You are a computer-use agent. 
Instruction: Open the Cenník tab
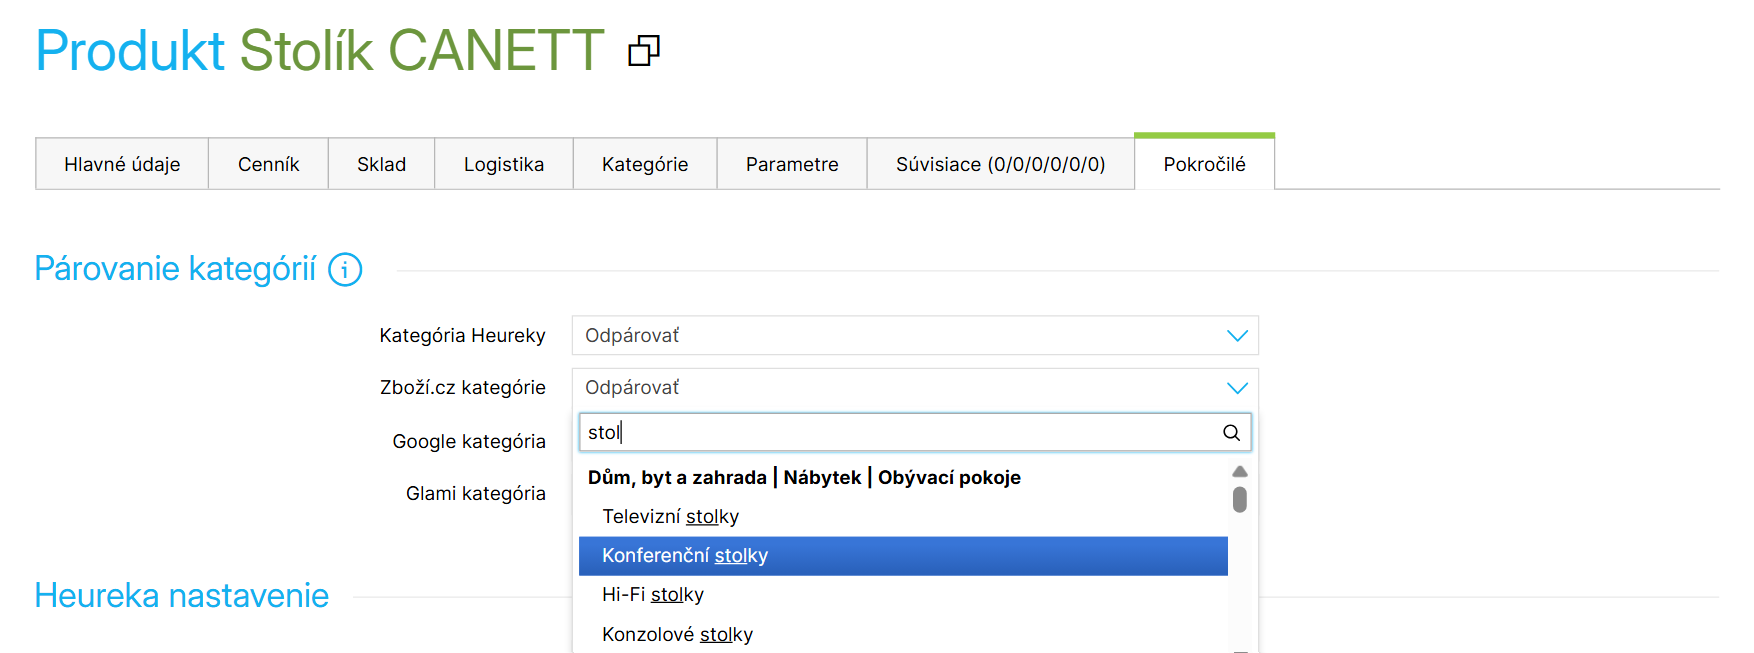pos(267,163)
